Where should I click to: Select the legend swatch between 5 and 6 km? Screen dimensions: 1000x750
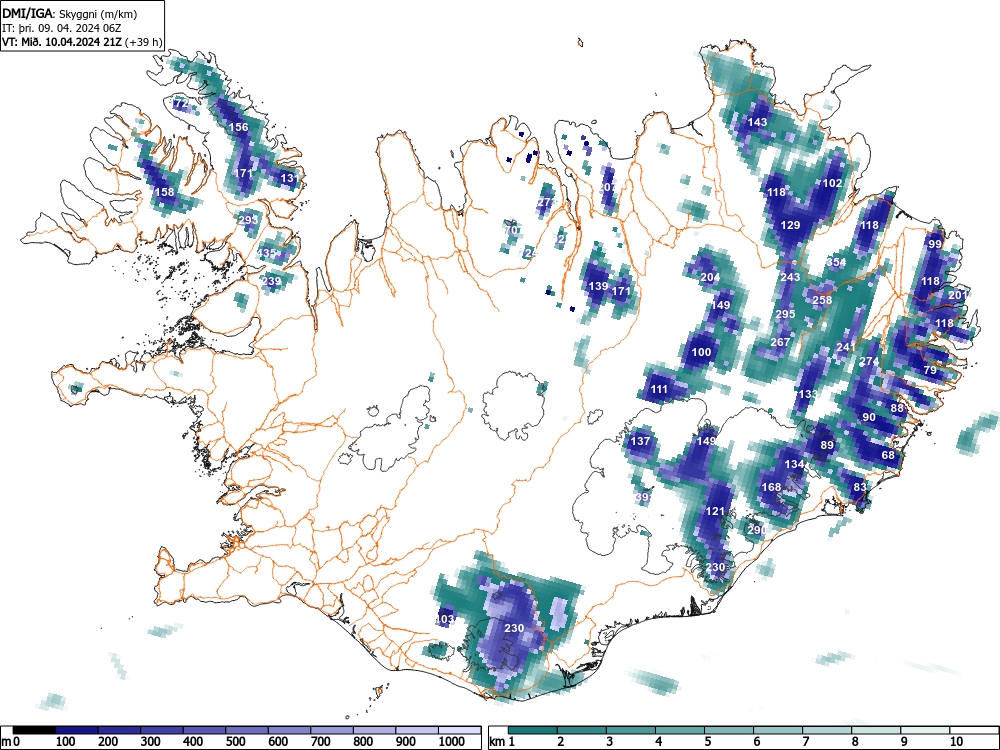pyautogui.click(x=730, y=730)
